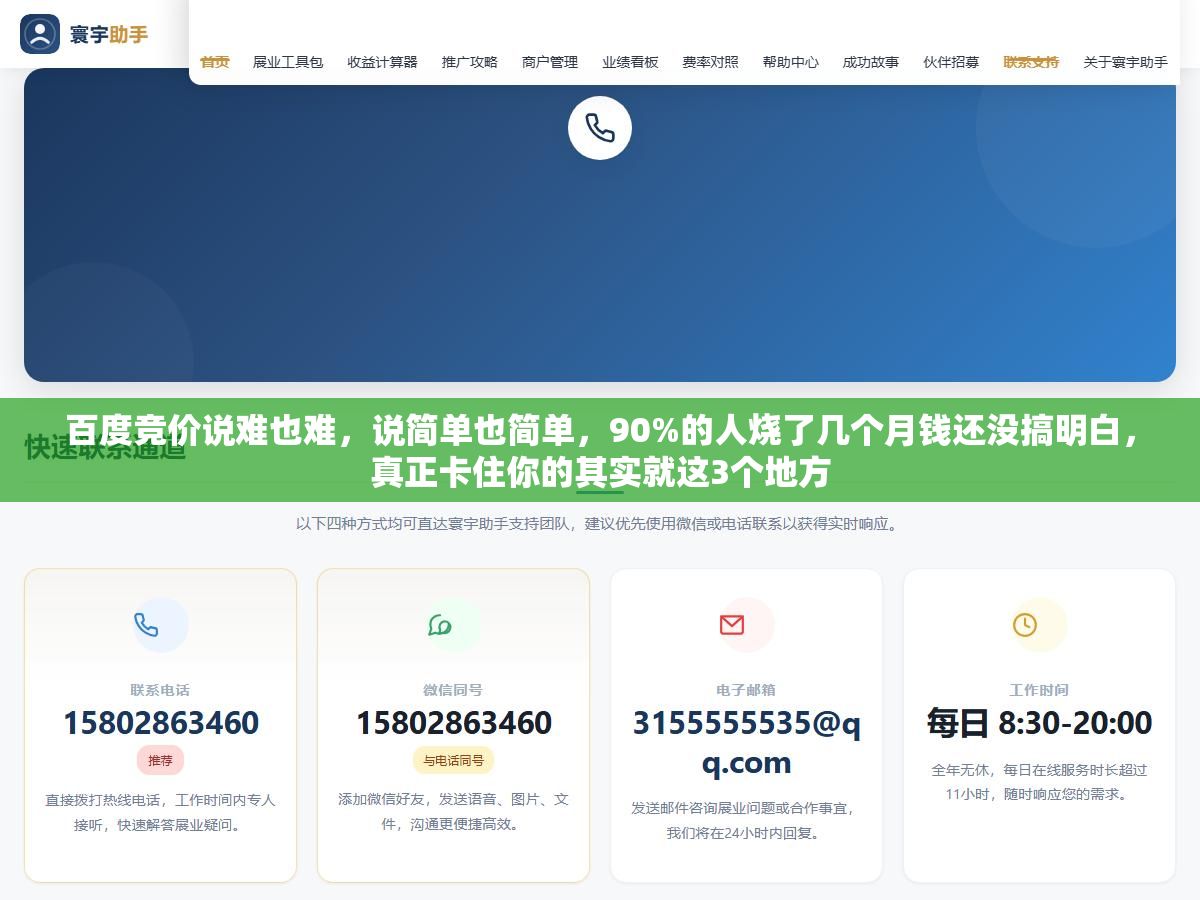The height and width of the screenshot is (900, 1200).
Task: Click the WeChat number under 微信同号
Action: 454,722
